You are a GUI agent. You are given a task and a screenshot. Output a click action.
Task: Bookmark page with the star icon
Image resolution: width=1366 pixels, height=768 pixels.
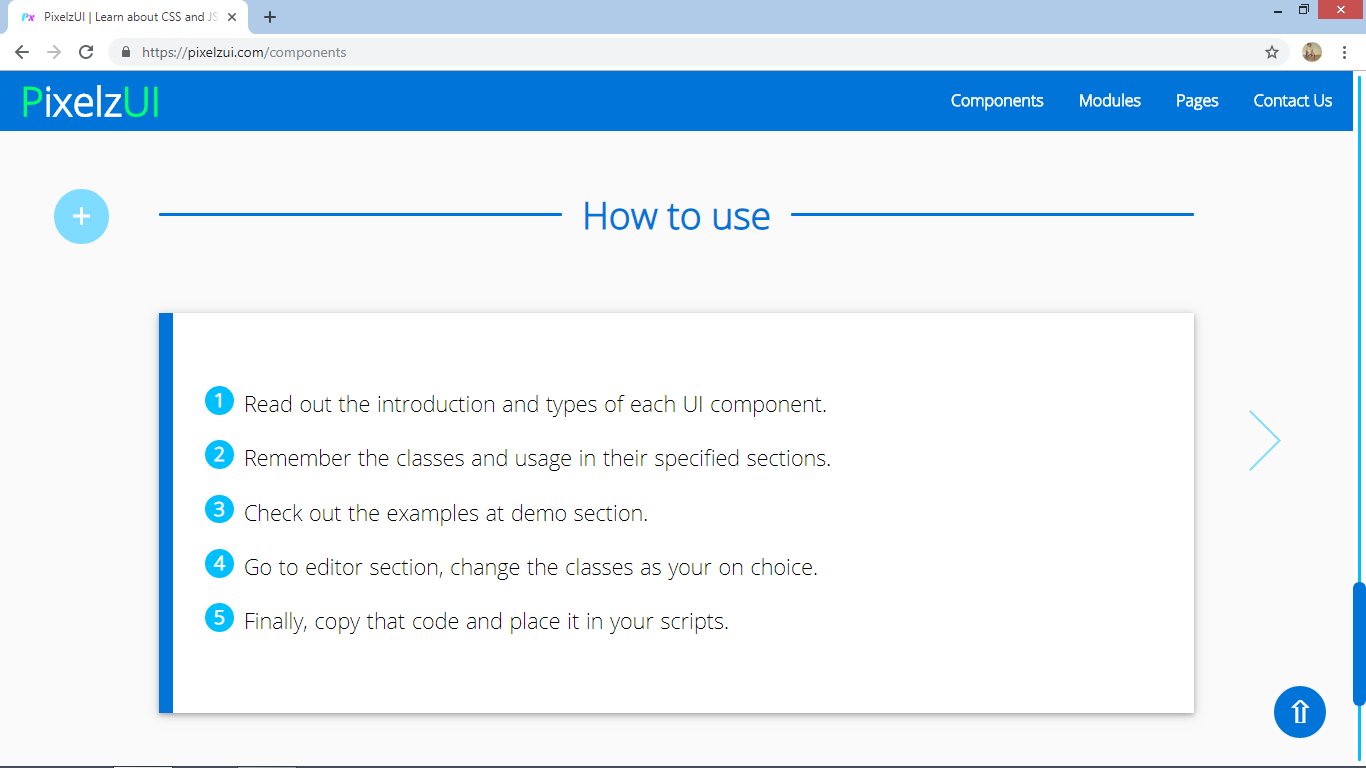(1272, 52)
